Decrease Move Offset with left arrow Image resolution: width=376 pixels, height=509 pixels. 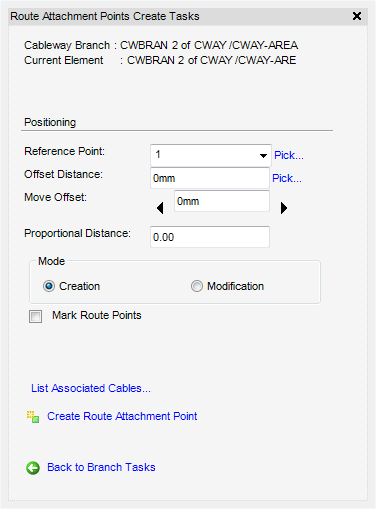point(160,208)
